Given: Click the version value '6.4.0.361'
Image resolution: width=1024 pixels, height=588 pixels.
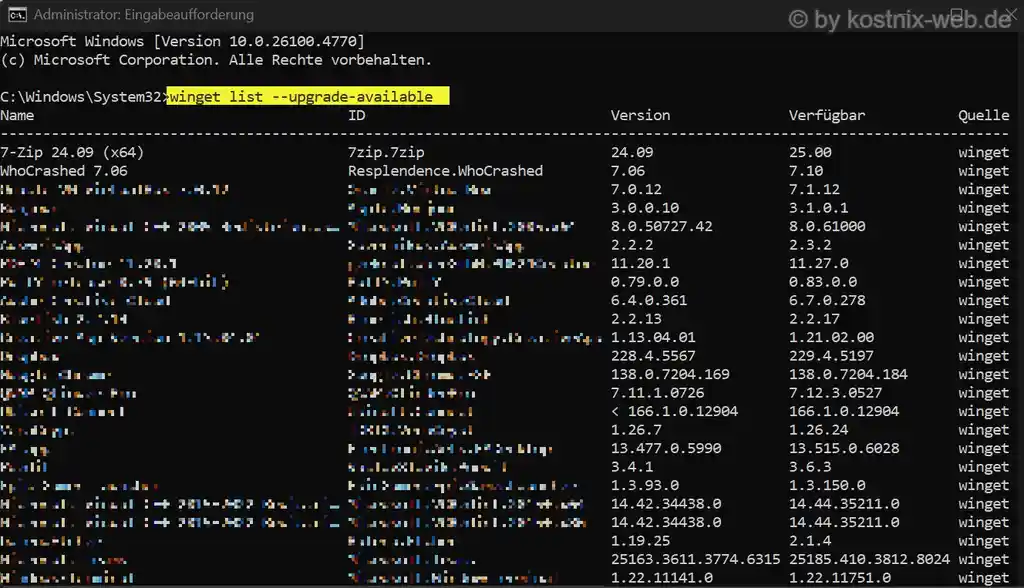Looking at the screenshot, I should coord(648,301).
